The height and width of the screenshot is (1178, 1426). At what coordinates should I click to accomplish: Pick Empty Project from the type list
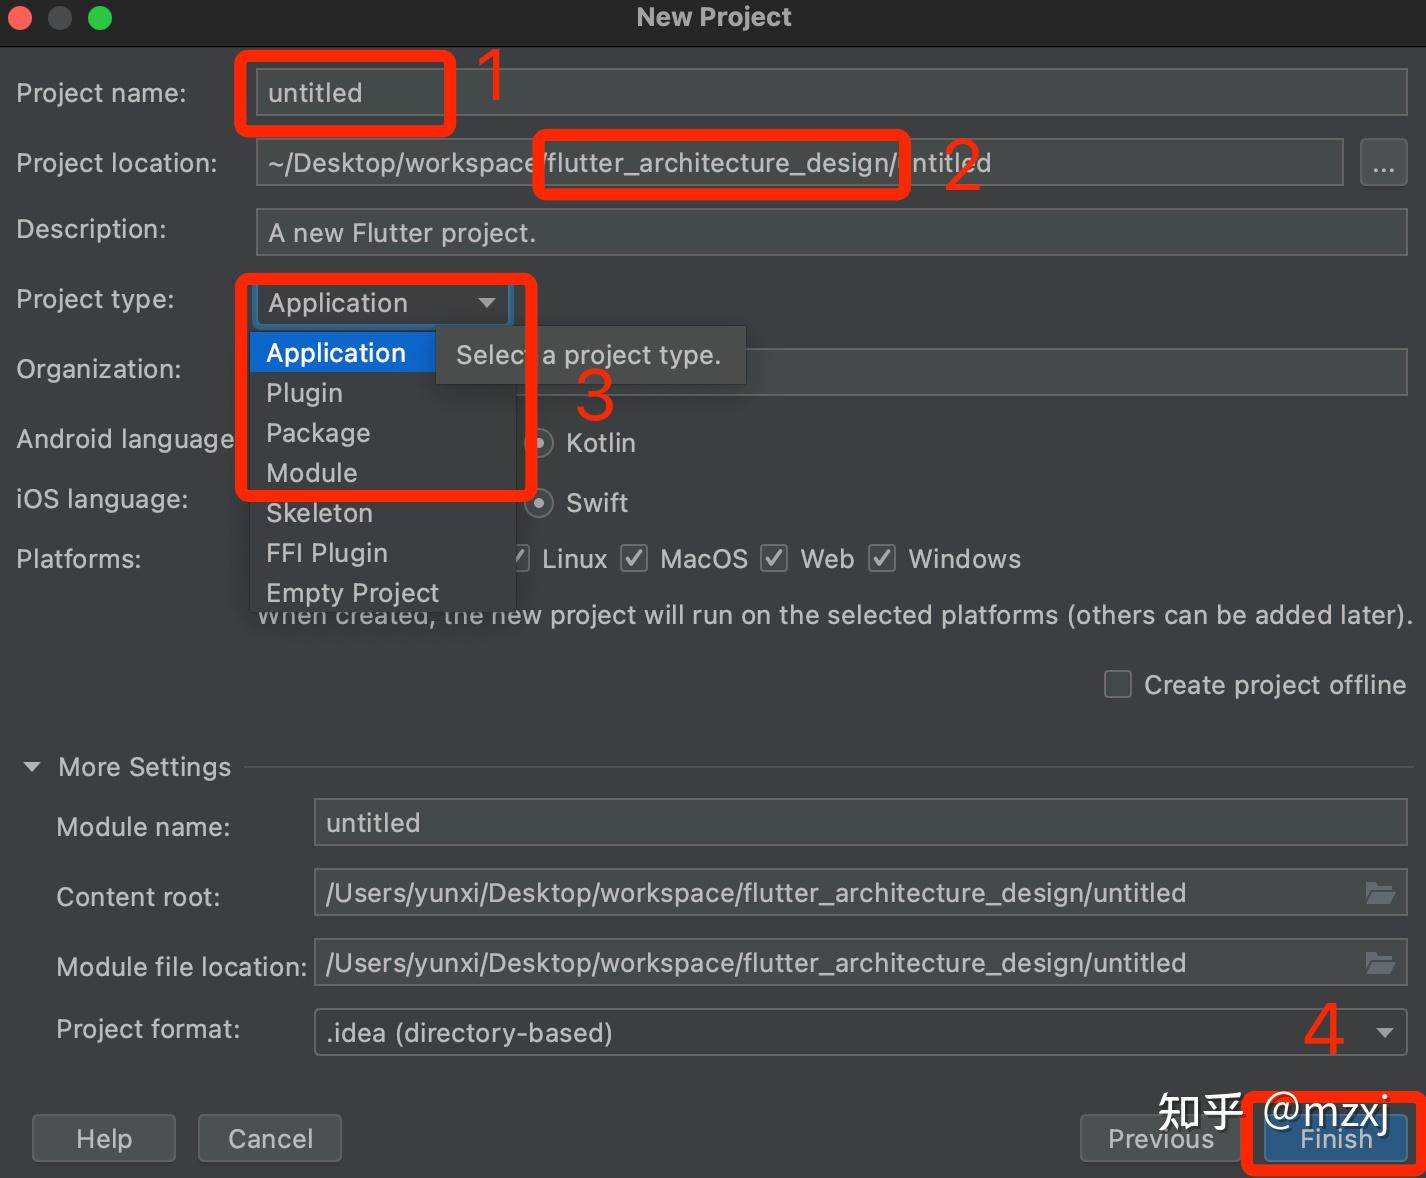[352, 593]
